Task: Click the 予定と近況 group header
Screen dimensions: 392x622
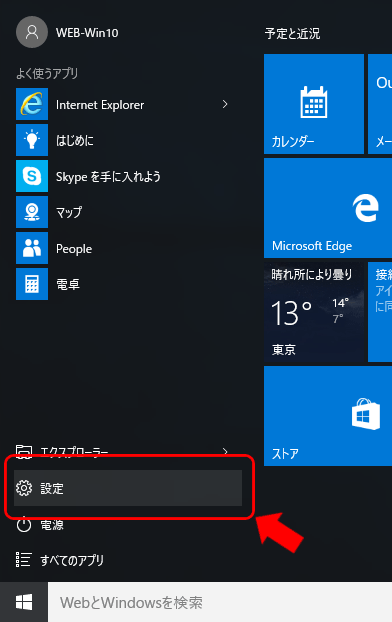Action: [x=292, y=33]
